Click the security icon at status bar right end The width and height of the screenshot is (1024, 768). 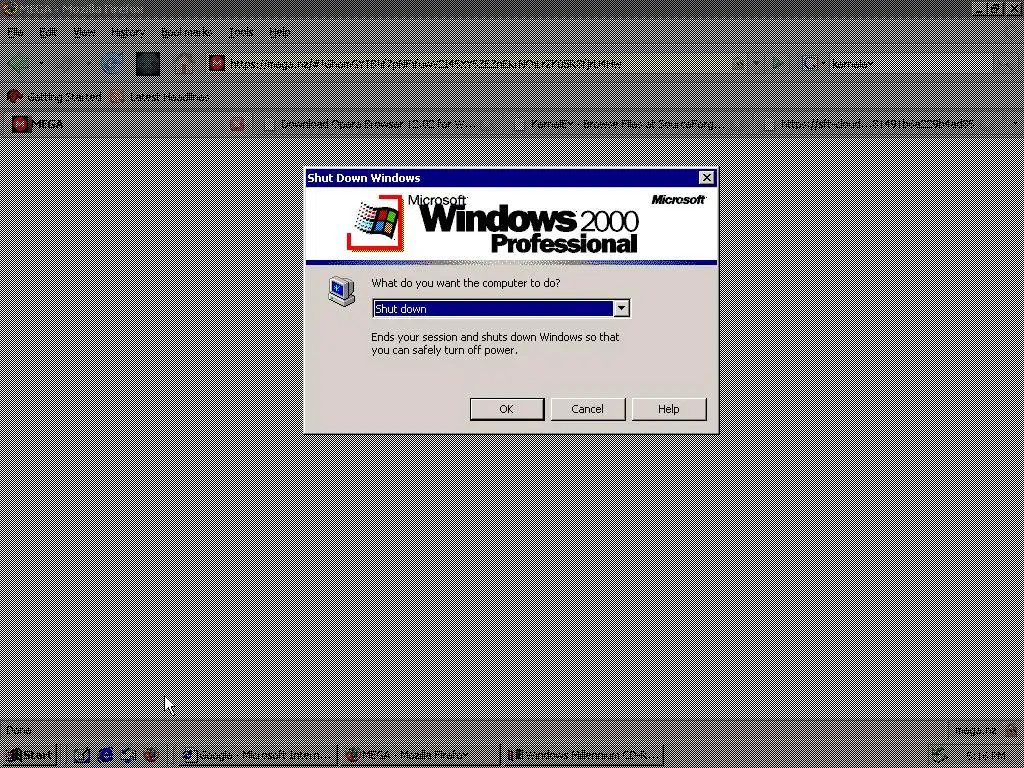(x=1012, y=730)
